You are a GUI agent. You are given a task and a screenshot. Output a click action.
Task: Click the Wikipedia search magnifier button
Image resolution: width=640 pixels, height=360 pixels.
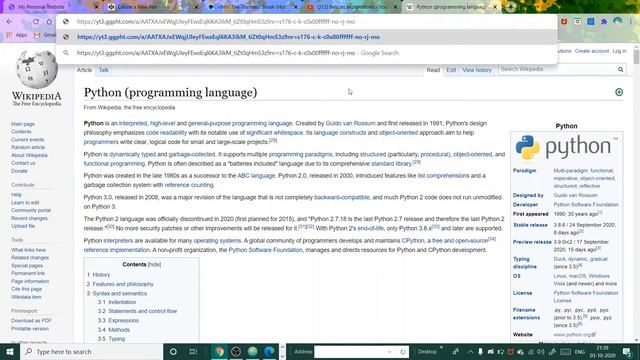(x=620, y=70)
